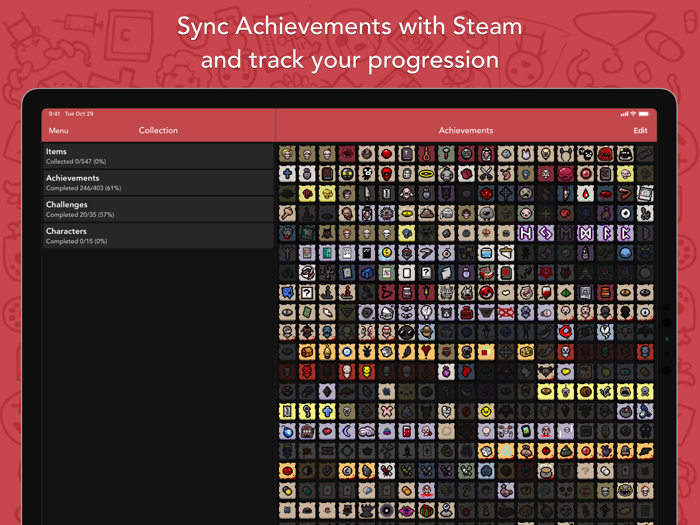Viewport: 700px width, 525px height.
Task: Select the pink lips achievement
Action: (407, 510)
